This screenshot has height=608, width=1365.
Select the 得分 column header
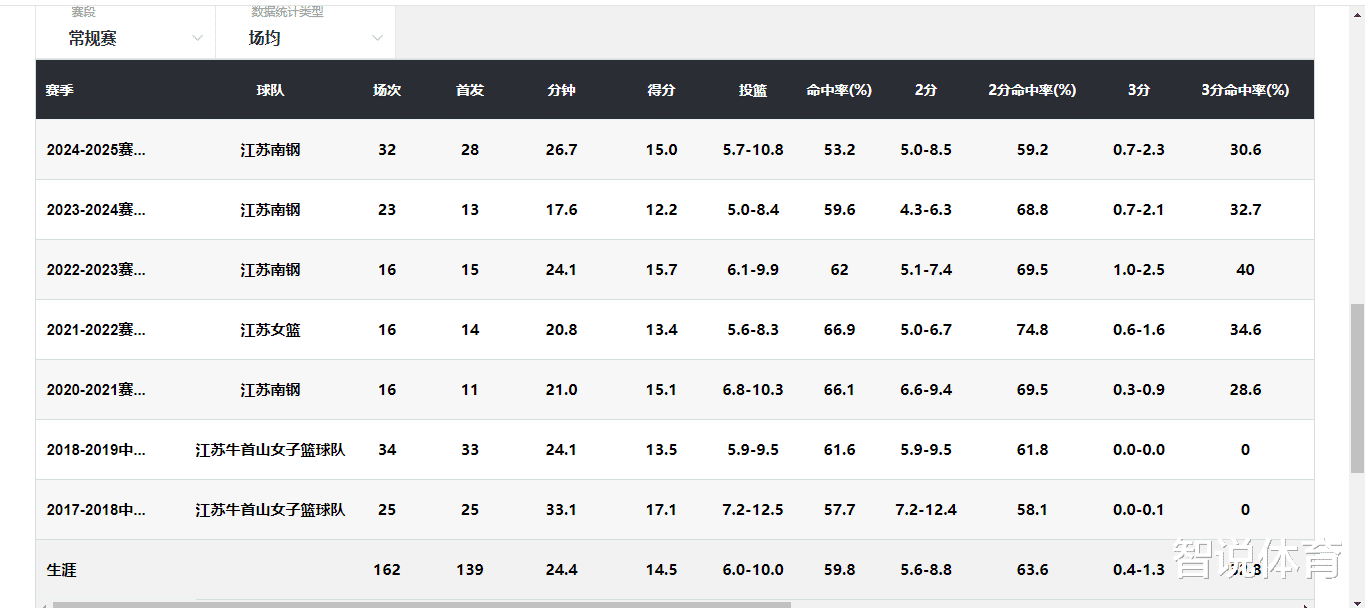(x=661, y=90)
